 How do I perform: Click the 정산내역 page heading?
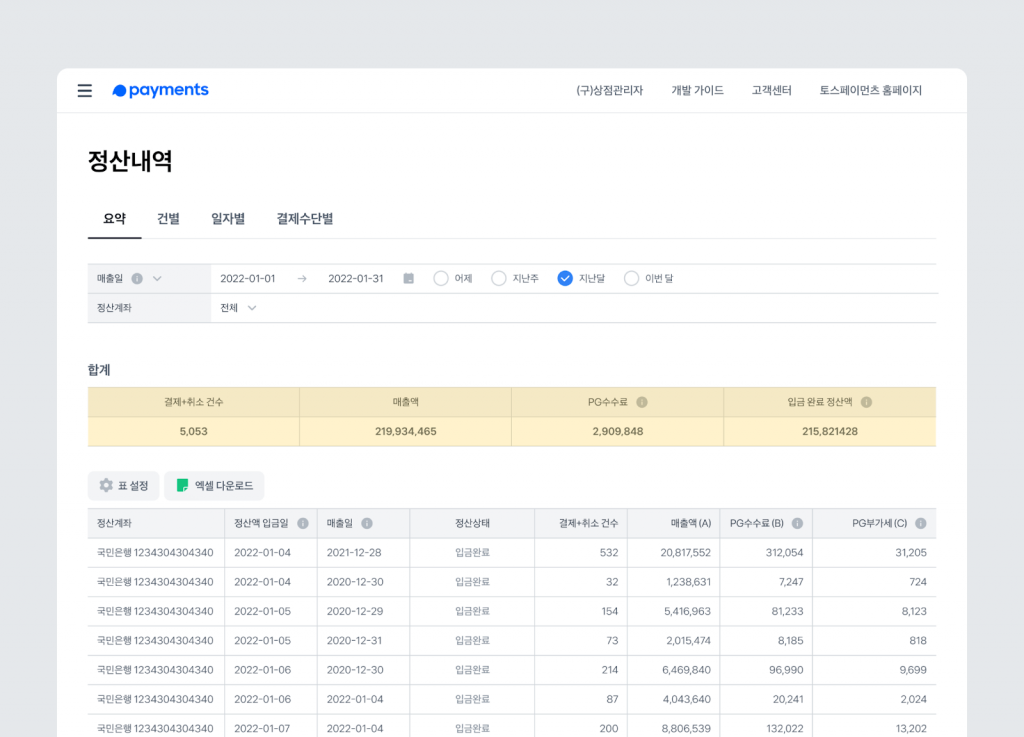tap(130, 161)
